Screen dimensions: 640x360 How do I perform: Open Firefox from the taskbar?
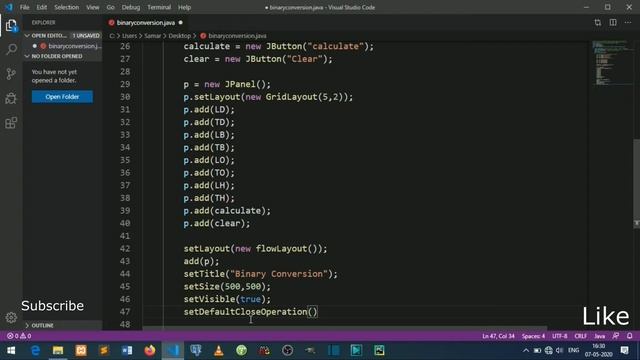point(150,350)
